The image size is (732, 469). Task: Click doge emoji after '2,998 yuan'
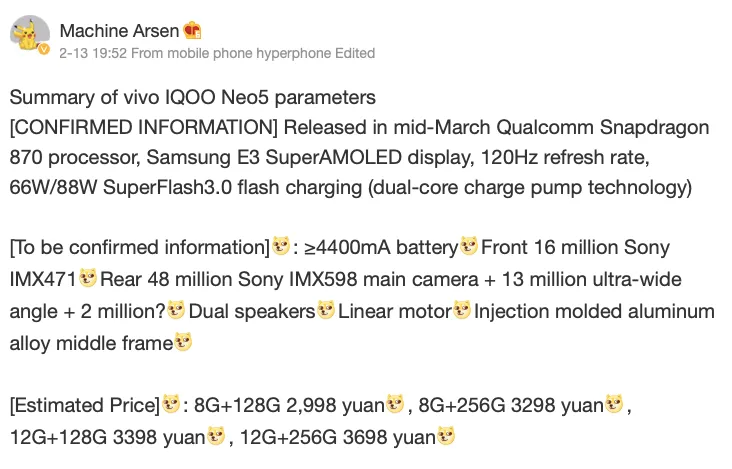(395, 405)
